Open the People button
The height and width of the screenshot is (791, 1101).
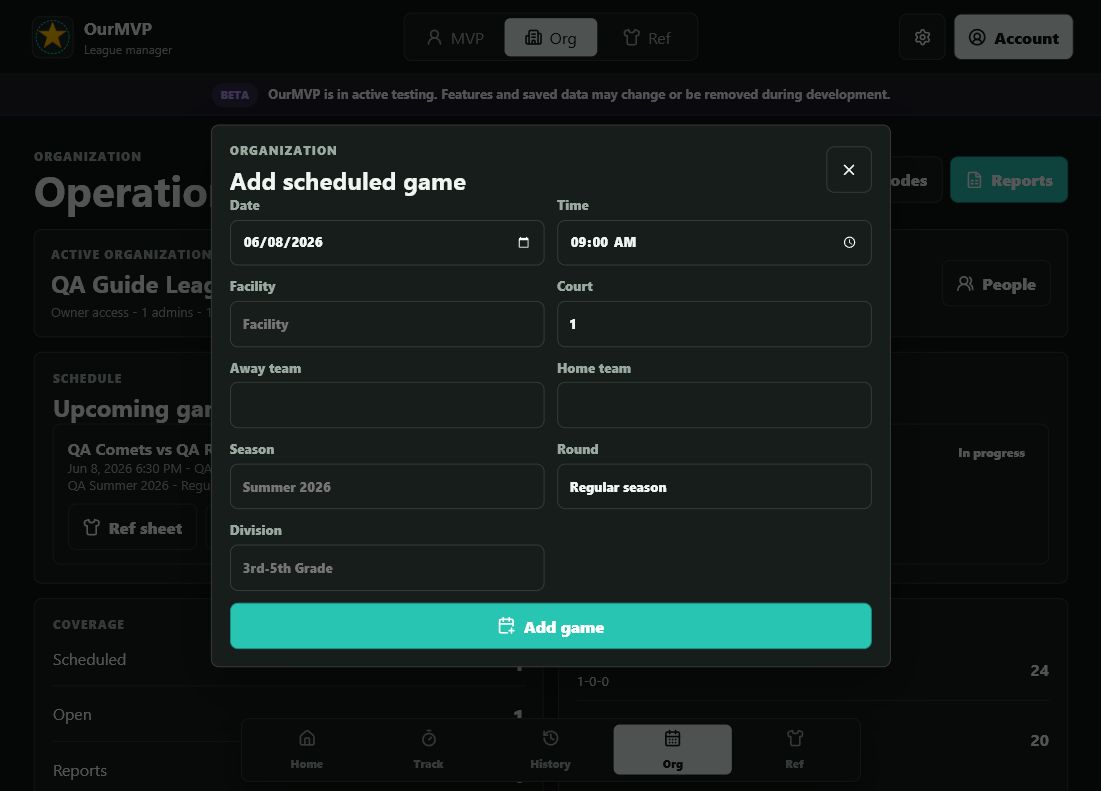(996, 284)
